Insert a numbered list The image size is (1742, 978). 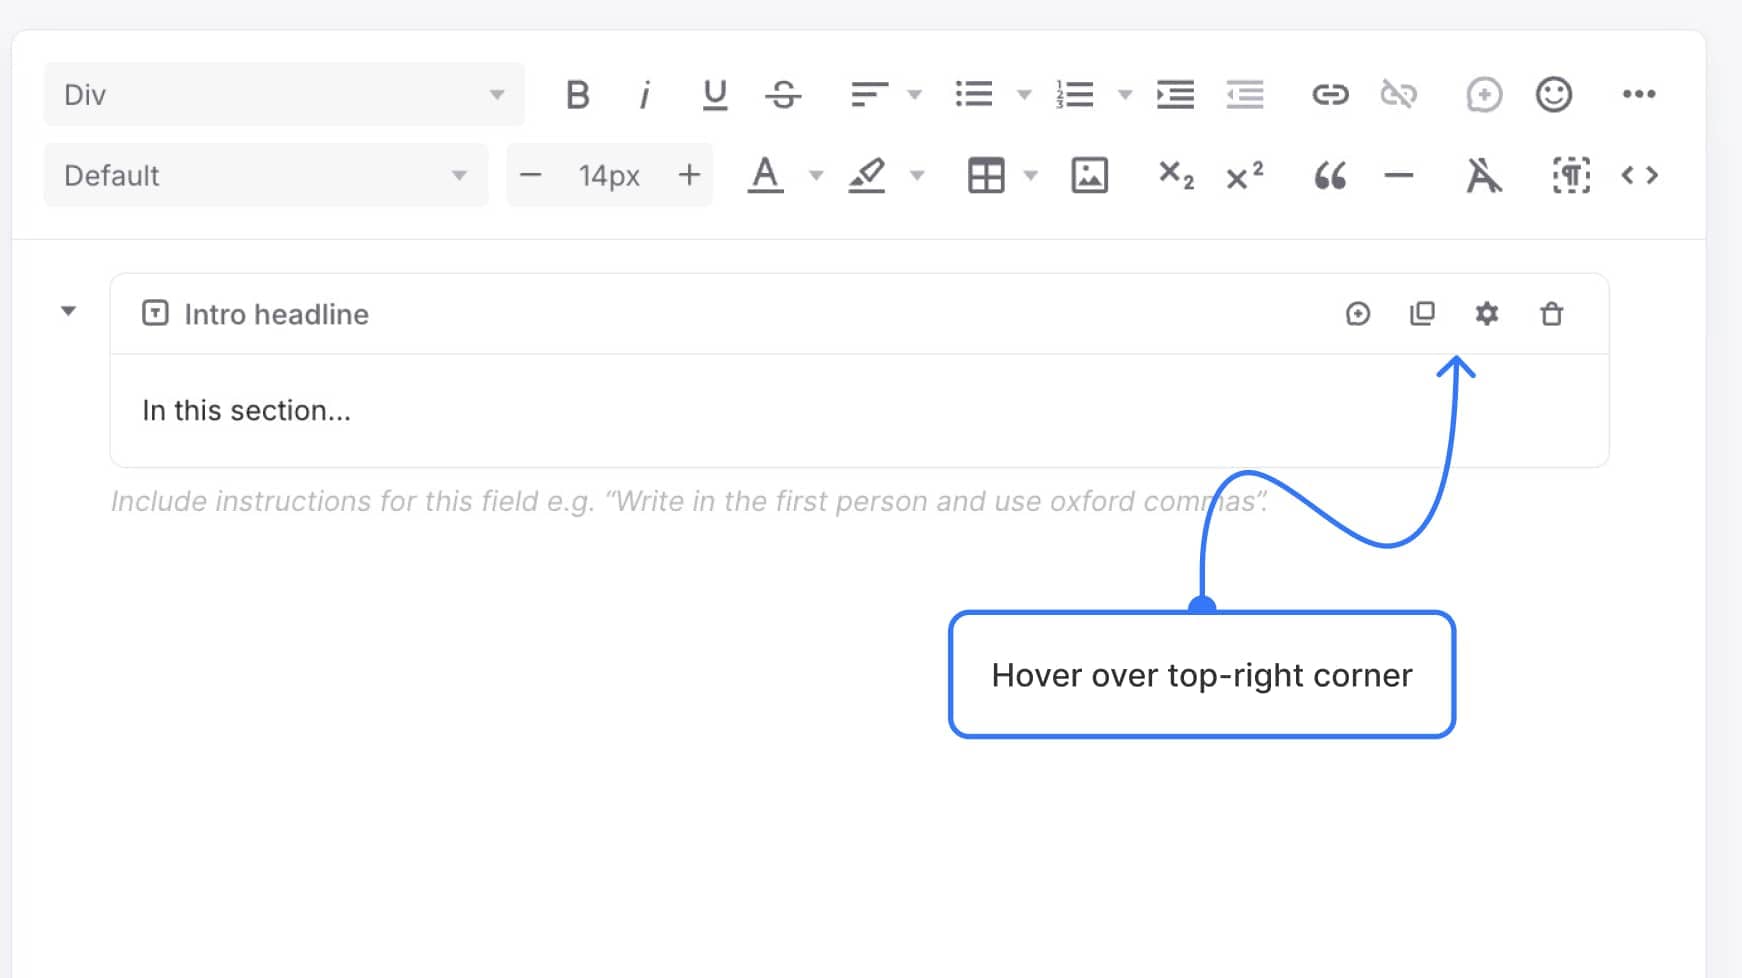tap(1074, 95)
